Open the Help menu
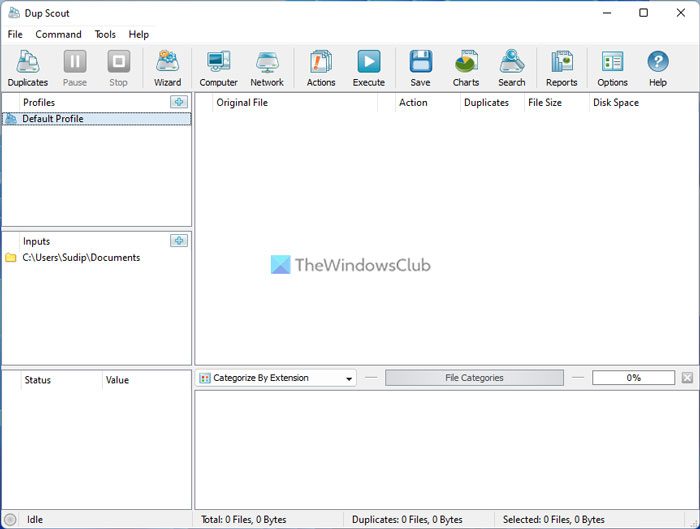700x529 pixels. (139, 34)
